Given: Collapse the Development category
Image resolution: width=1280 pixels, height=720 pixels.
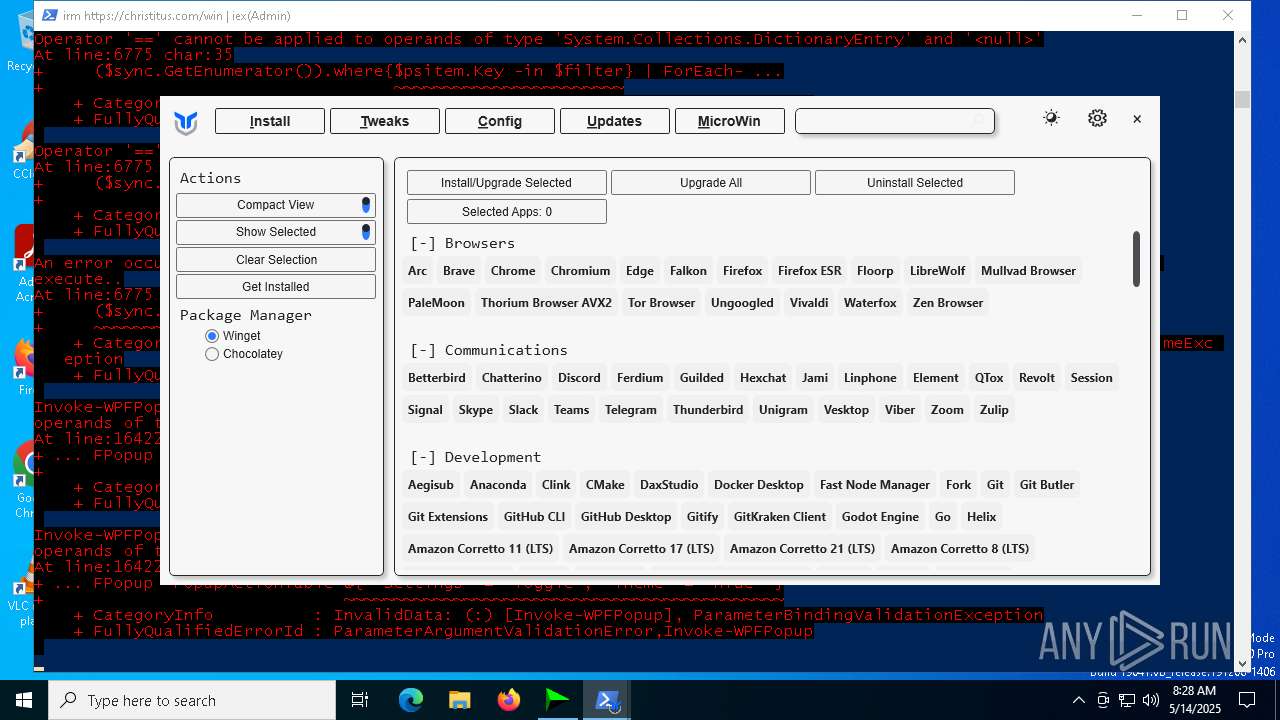Looking at the screenshot, I should pyautogui.click(x=475, y=457).
